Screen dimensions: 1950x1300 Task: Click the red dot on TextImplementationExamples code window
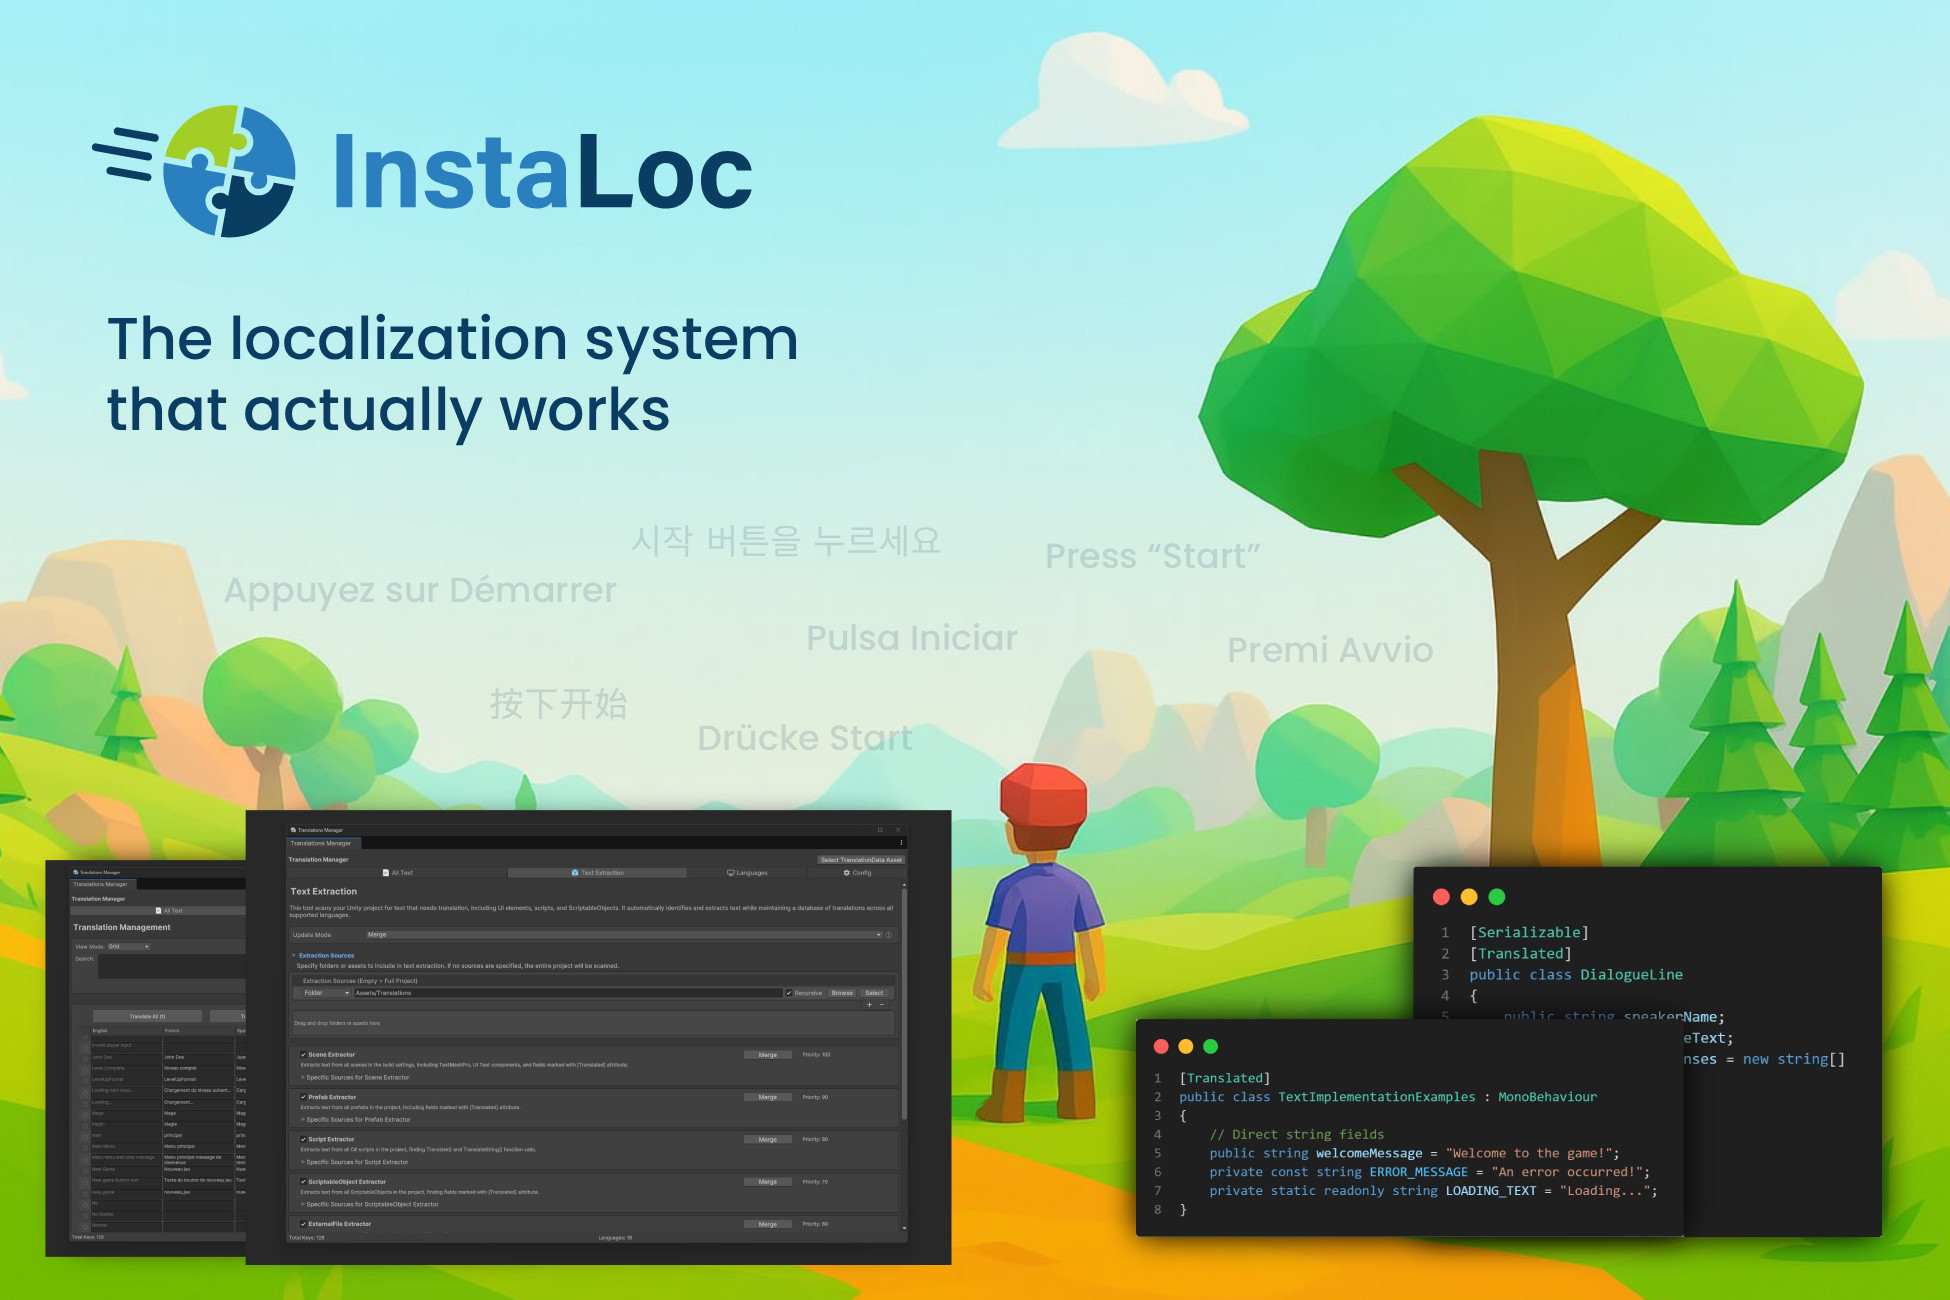[x=1161, y=1046]
